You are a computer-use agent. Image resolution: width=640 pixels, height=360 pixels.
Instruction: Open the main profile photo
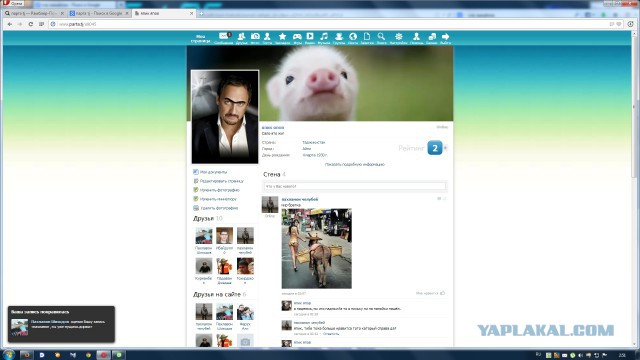pos(225,117)
